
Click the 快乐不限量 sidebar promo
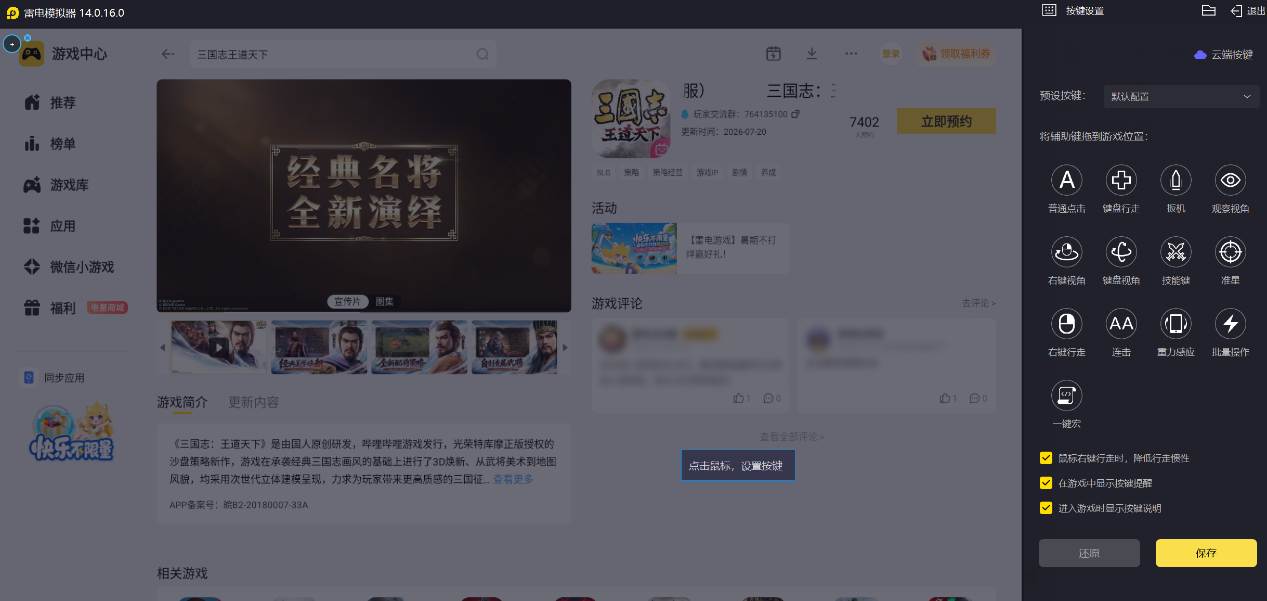click(x=70, y=431)
